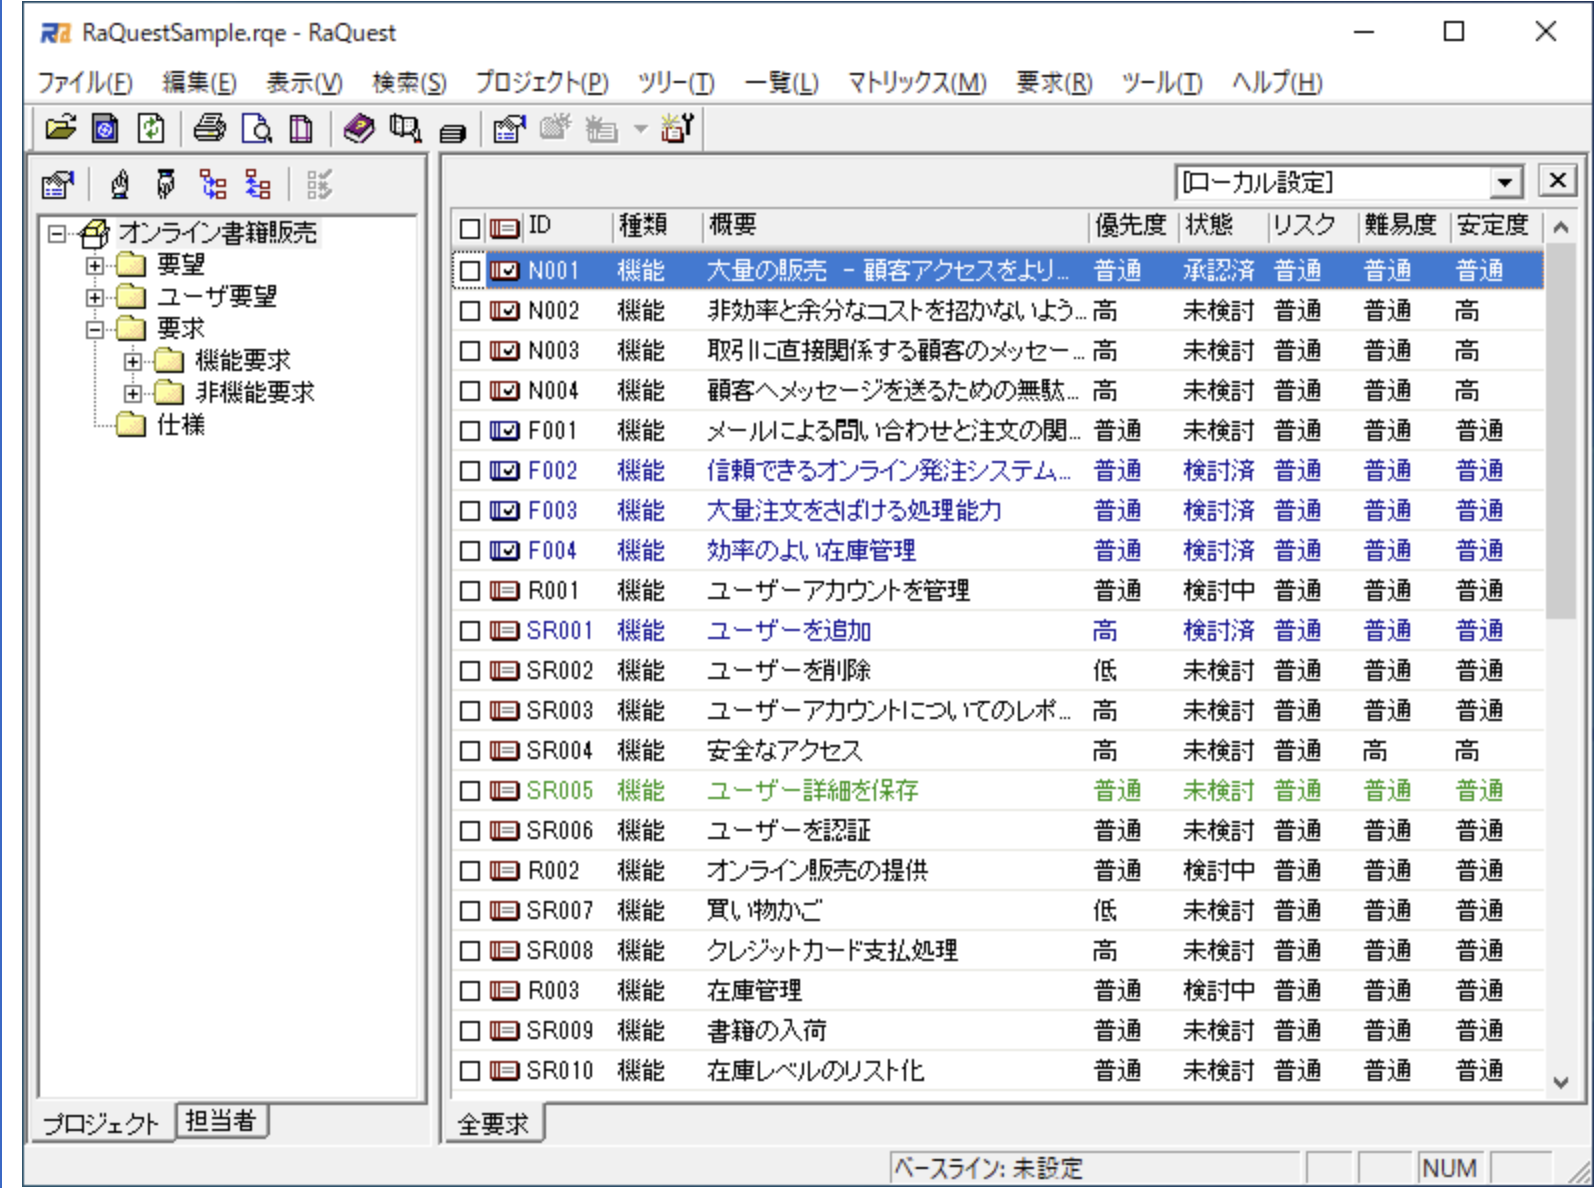Check the checkbox for row N002
The height and width of the screenshot is (1188, 1595).
click(x=469, y=311)
